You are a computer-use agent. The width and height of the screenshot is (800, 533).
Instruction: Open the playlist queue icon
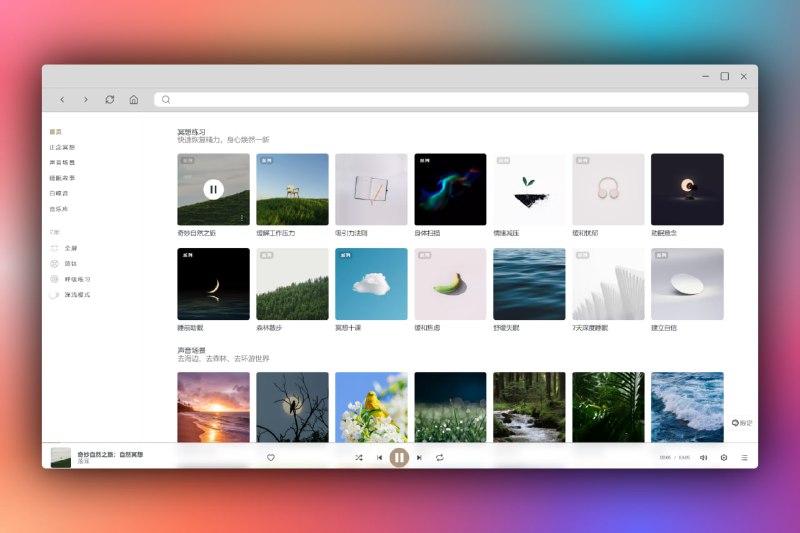[x=744, y=458]
